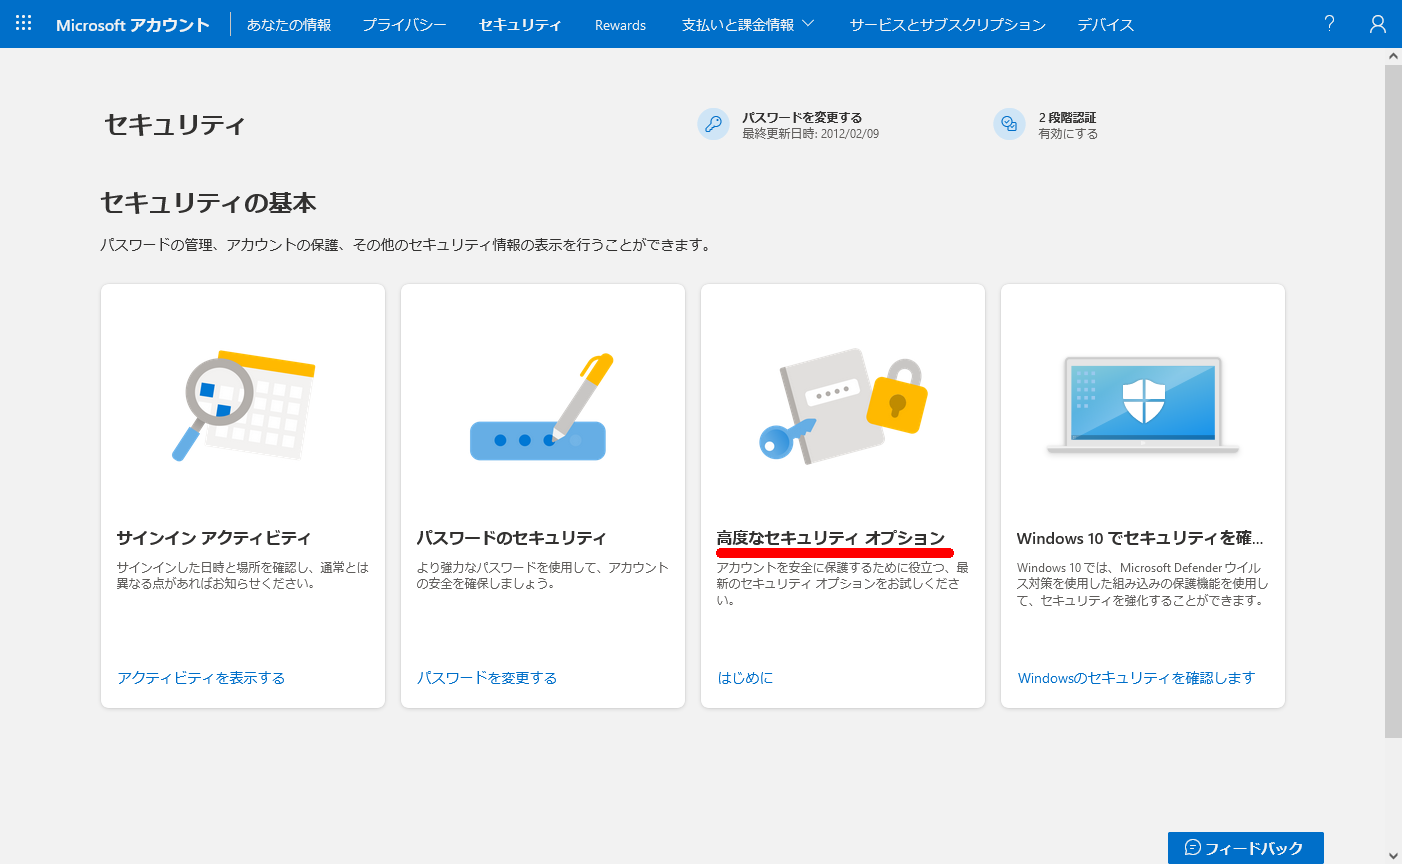Open the account profile icon
This screenshot has width=1402, height=864.
point(1378,24)
